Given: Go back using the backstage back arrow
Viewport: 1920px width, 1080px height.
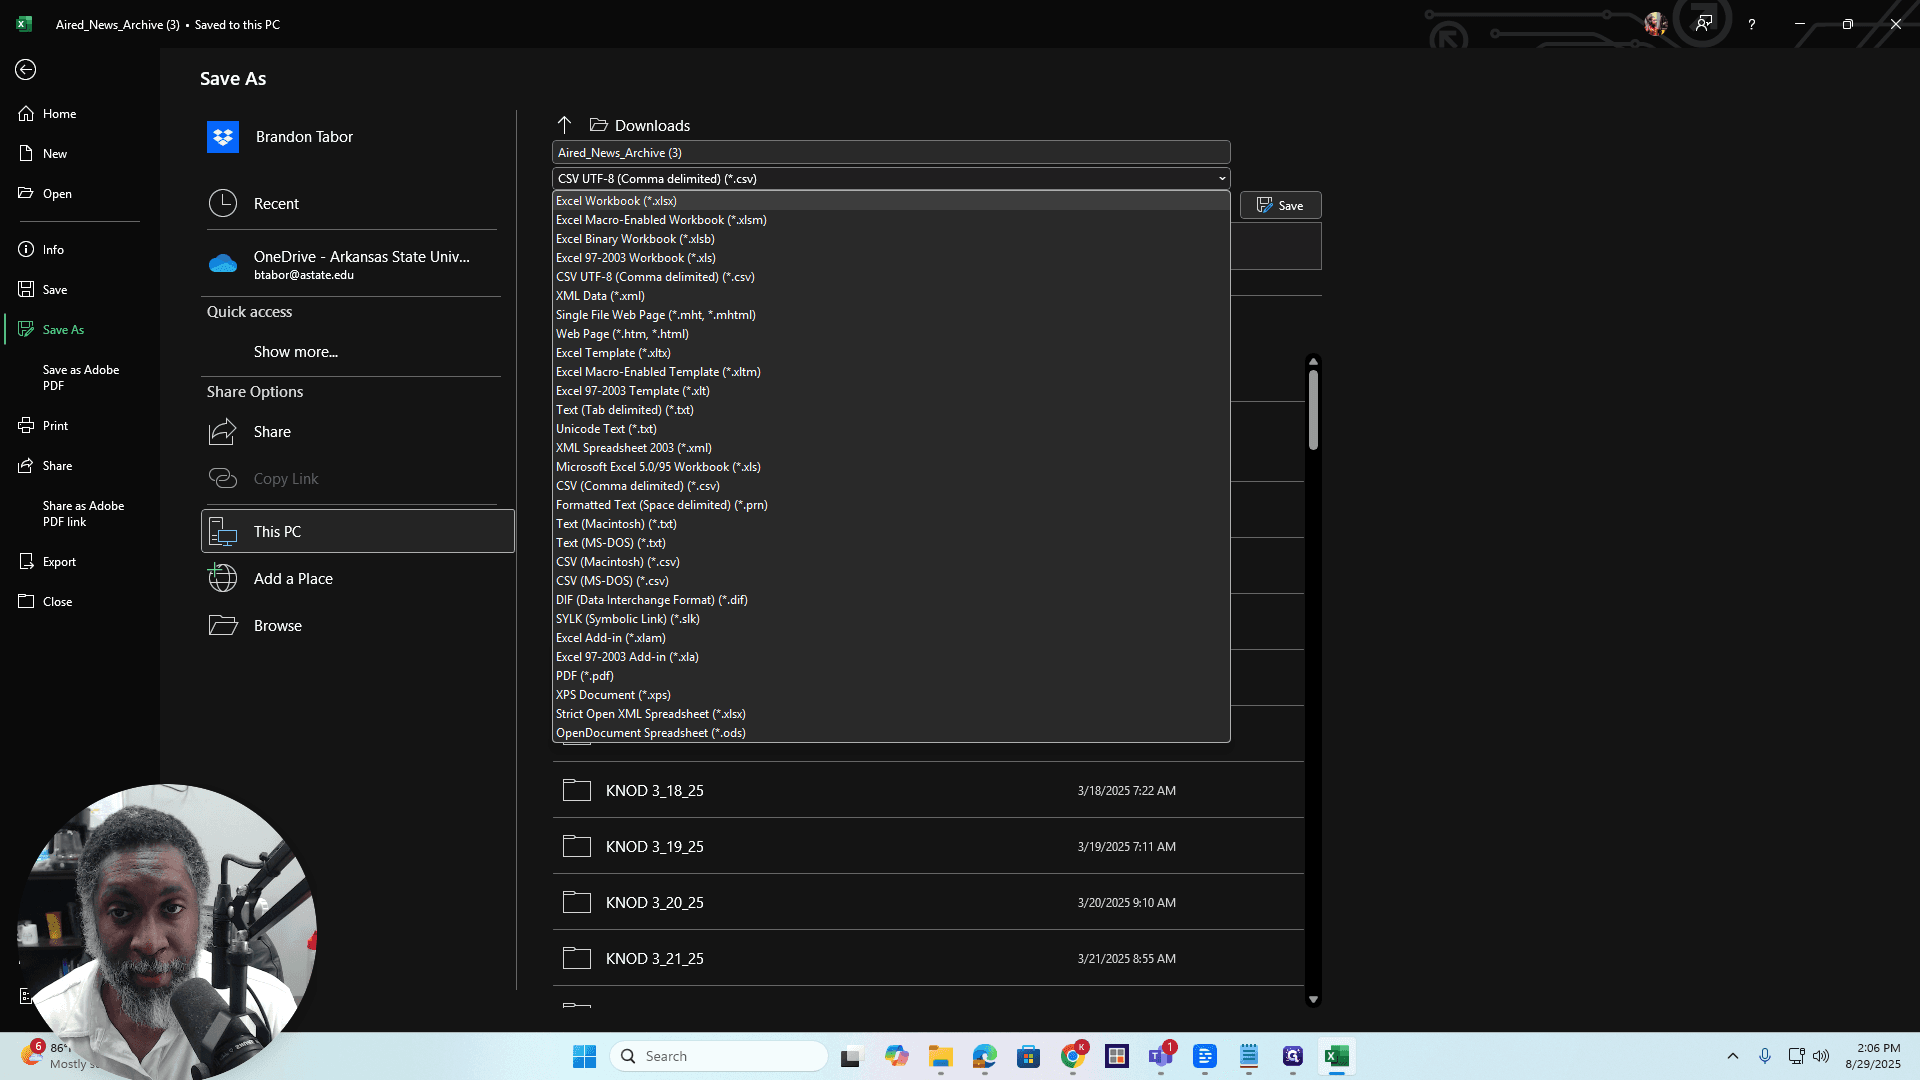Looking at the screenshot, I should (26, 70).
